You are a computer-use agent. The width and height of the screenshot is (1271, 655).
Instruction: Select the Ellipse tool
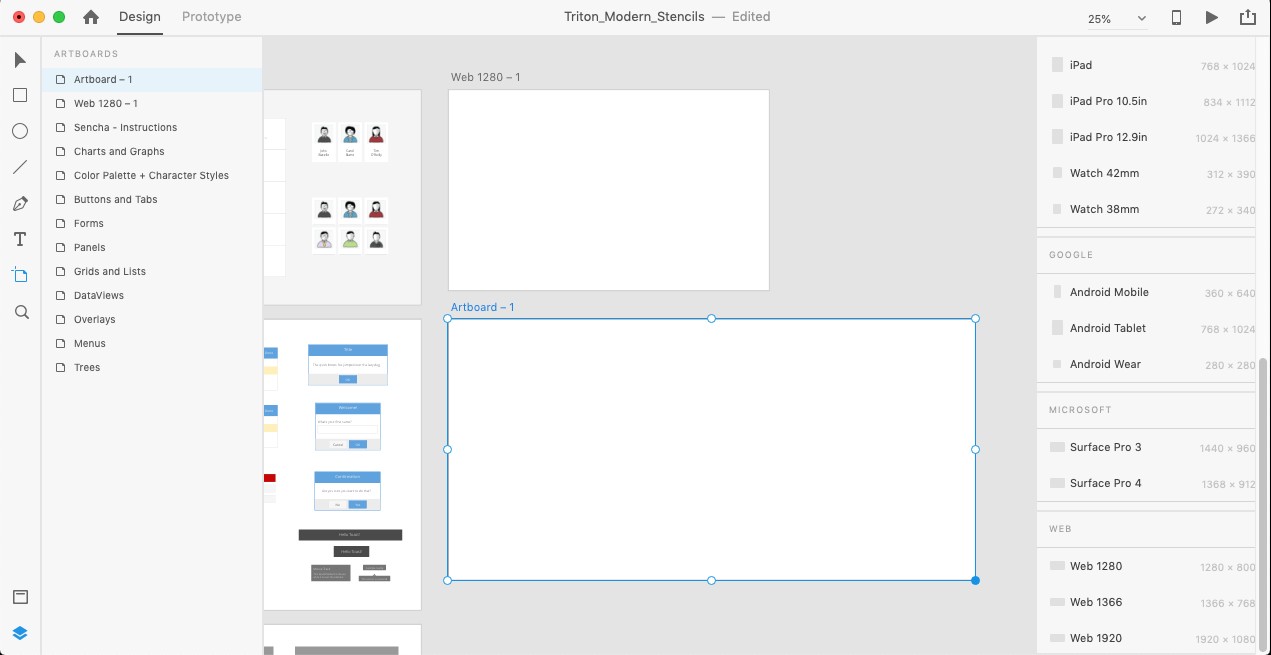coord(20,131)
